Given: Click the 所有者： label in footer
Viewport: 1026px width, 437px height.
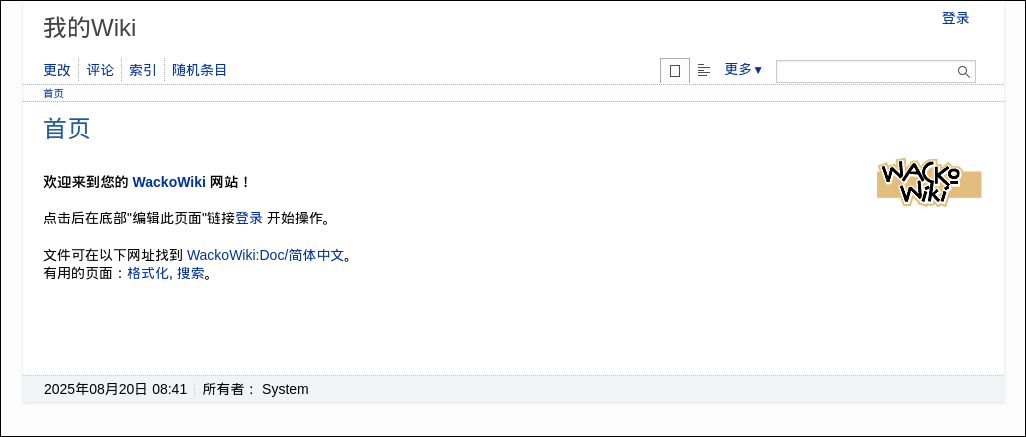Looking at the screenshot, I should (x=229, y=389).
